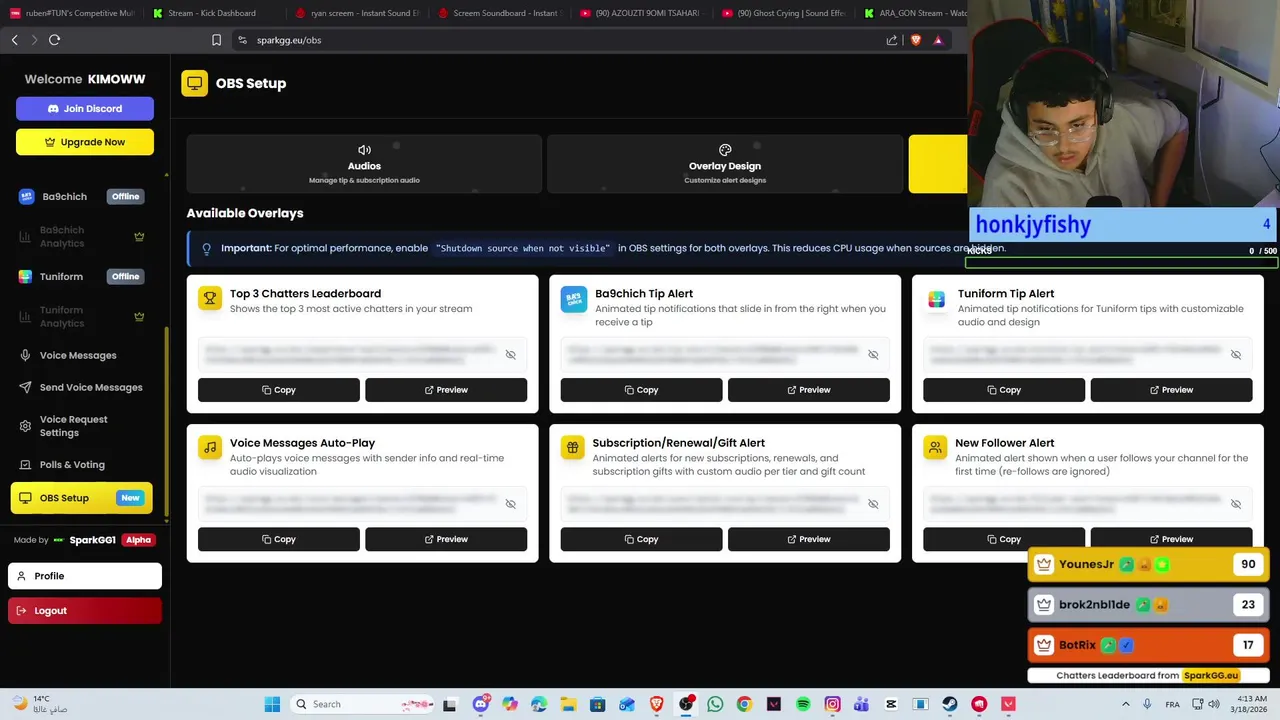This screenshot has width=1280, height=720.
Task: Reveal the Subscription/Renewal/Gift Alert URL
Action: pyautogui.click(x=873, y=504)
